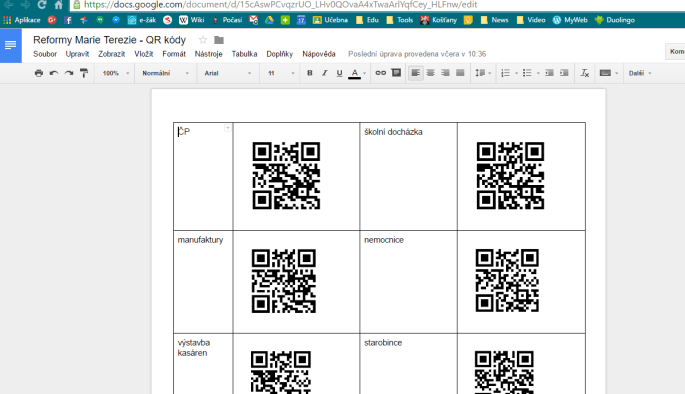
Task: Justify text alignment
Action: tap(460, 73)
